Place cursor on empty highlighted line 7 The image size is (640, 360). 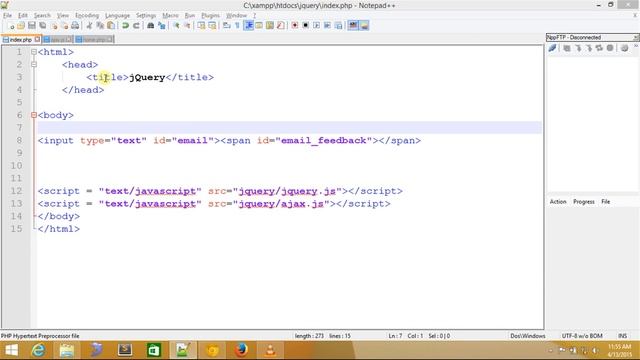(x=289, y=128)
